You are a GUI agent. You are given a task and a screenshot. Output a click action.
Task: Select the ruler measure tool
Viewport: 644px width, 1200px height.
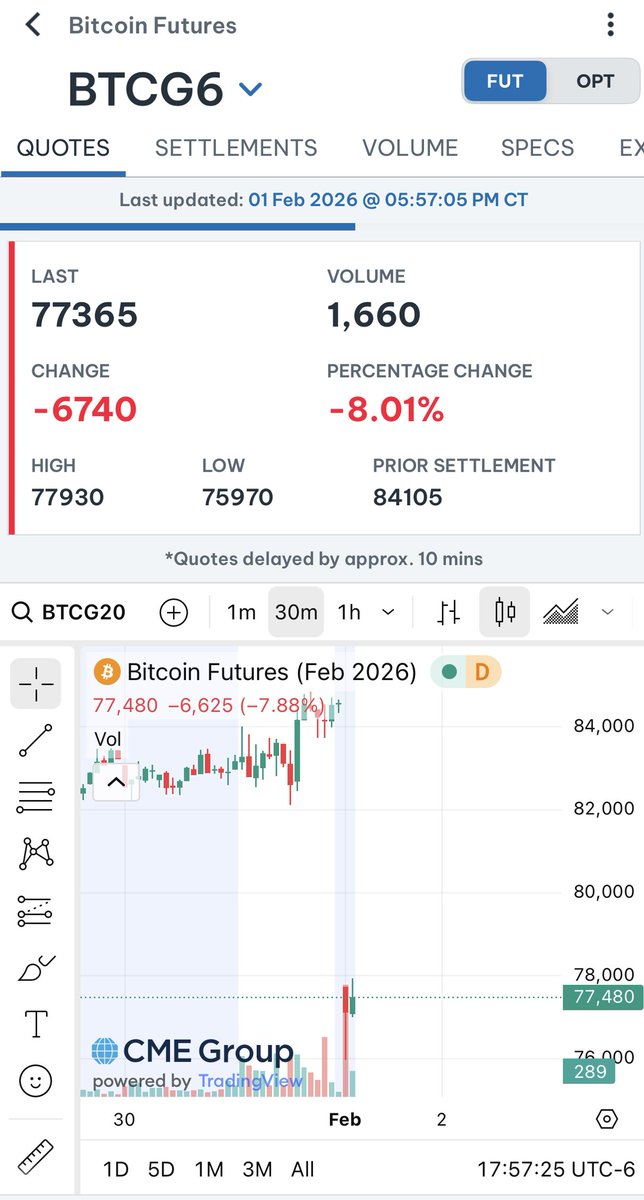(x=36, y=1157)
